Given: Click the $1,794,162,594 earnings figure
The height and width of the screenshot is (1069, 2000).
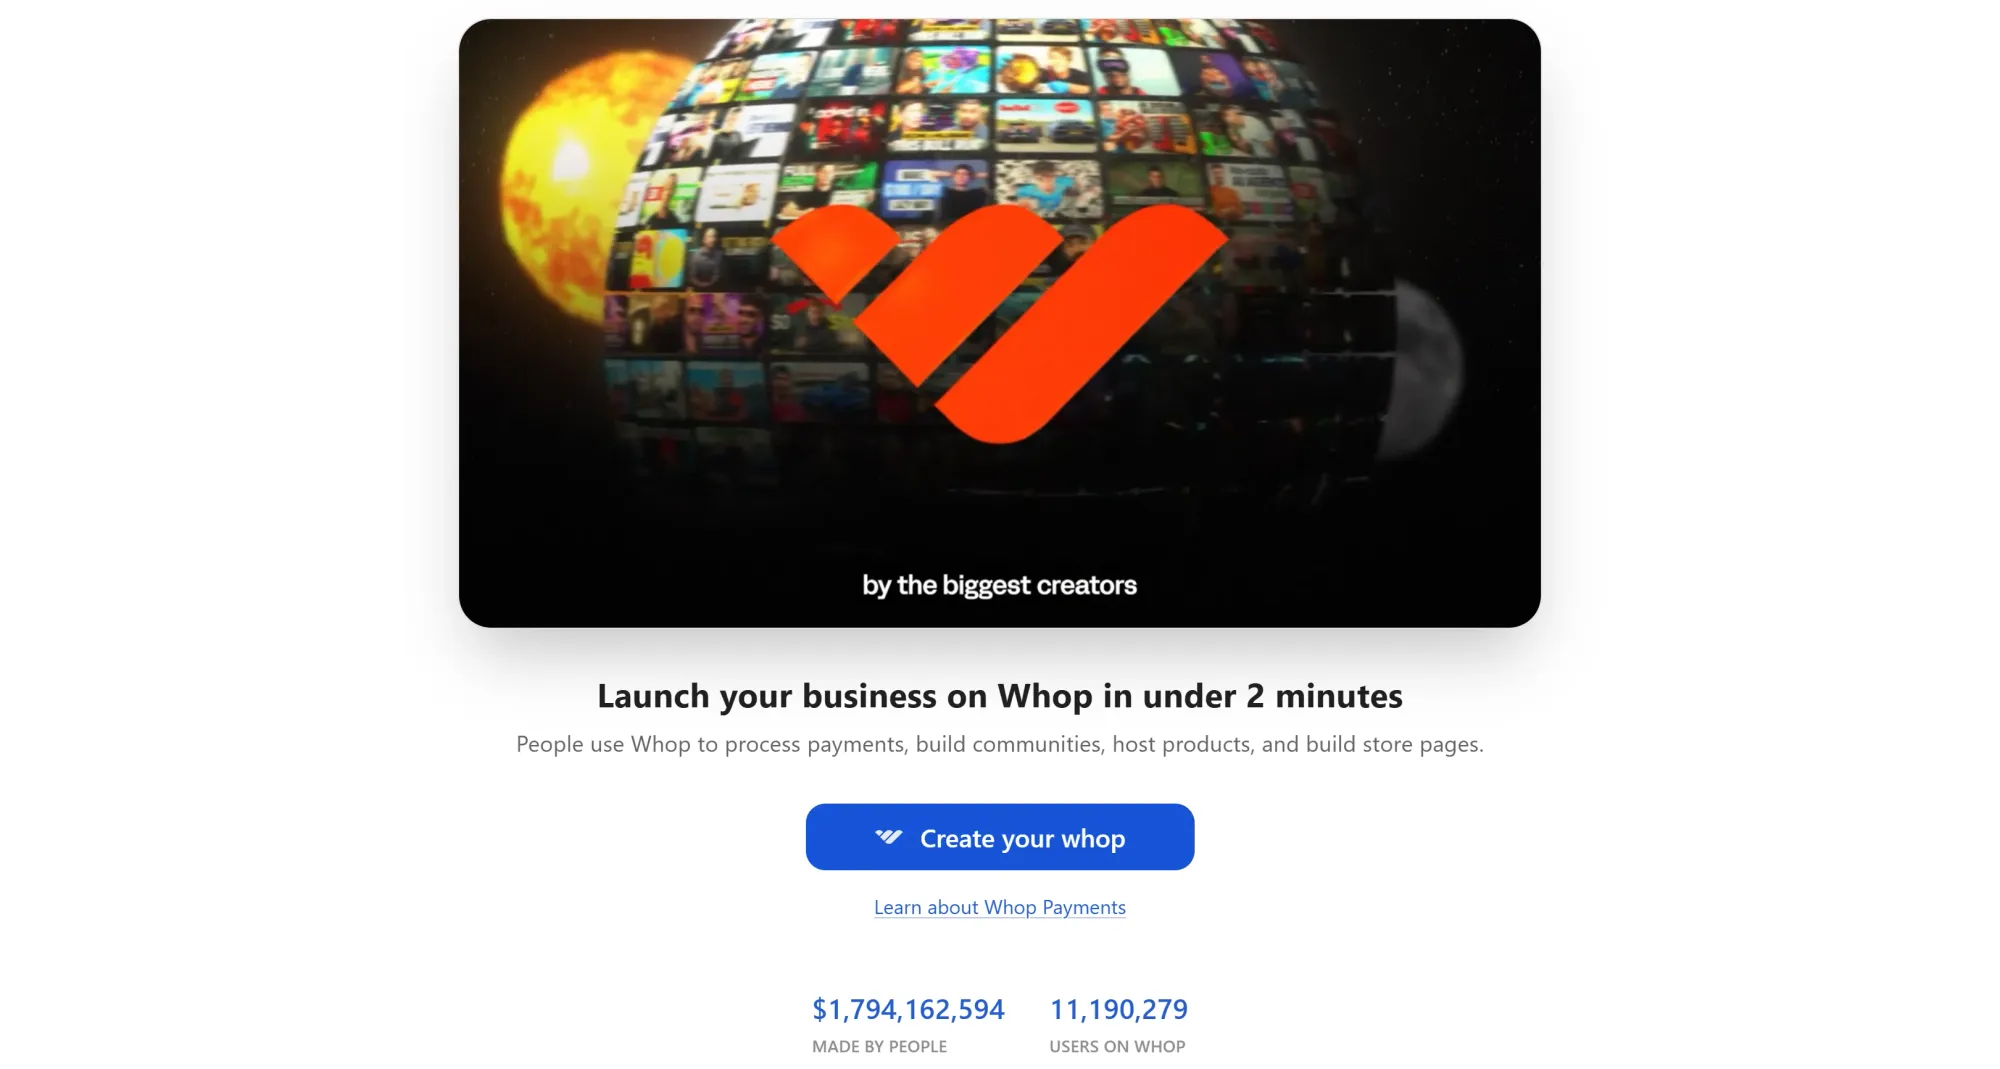Looking at the screenshot, I should tap(908, 1009).
